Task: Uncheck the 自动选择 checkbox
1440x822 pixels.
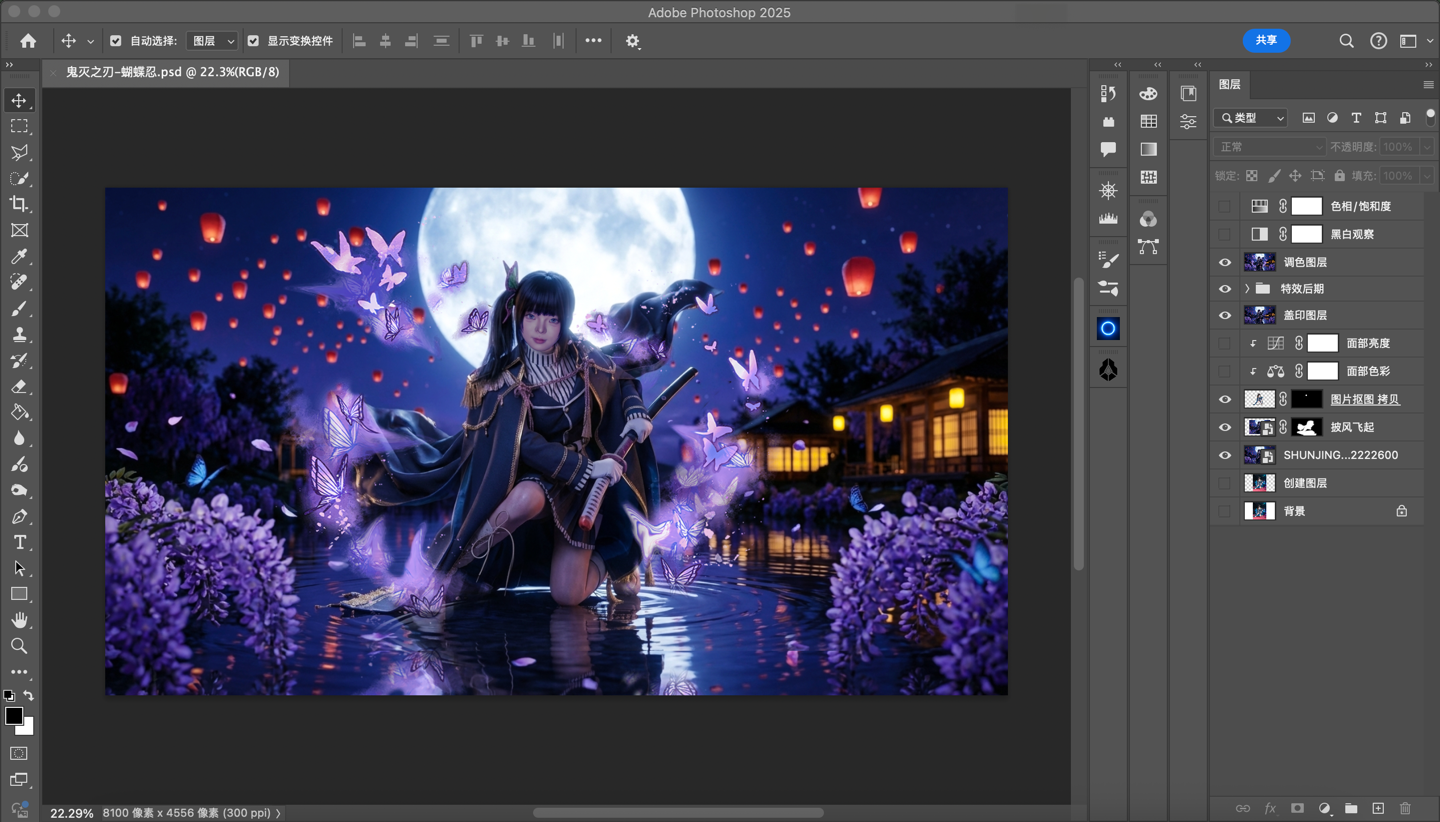Action: tap(116, 41)
